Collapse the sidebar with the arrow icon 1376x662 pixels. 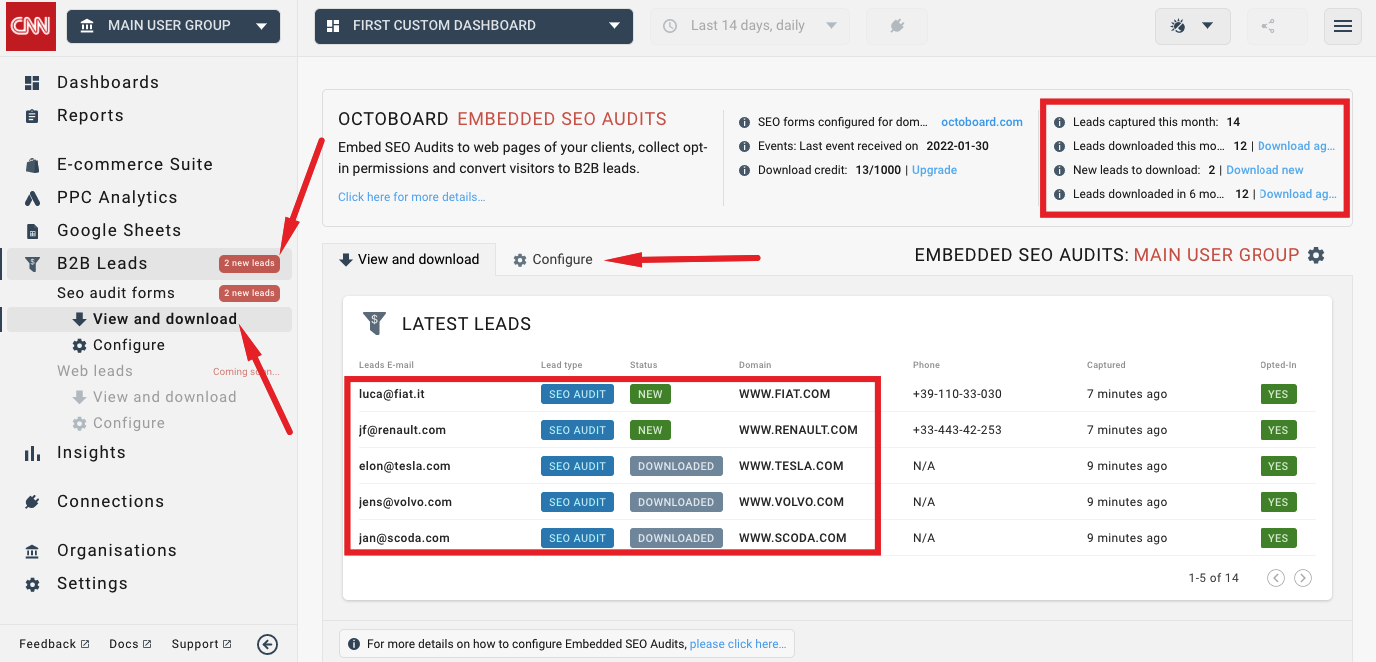267,644
